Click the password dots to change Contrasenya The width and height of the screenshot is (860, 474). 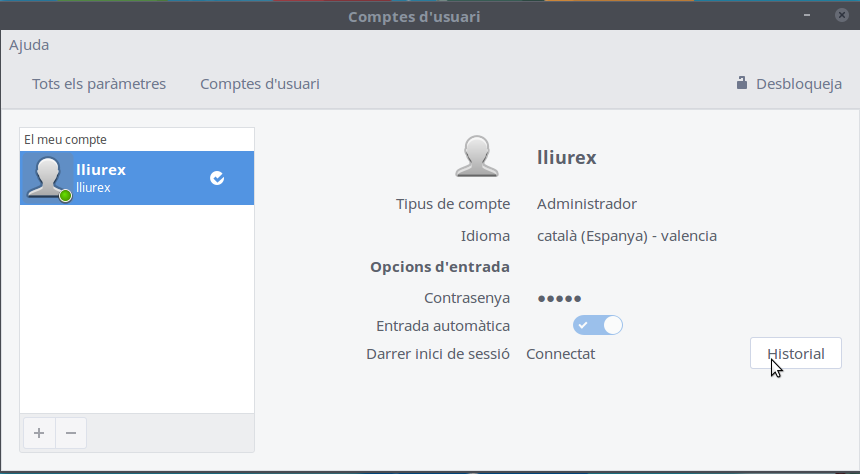(559, 298)
